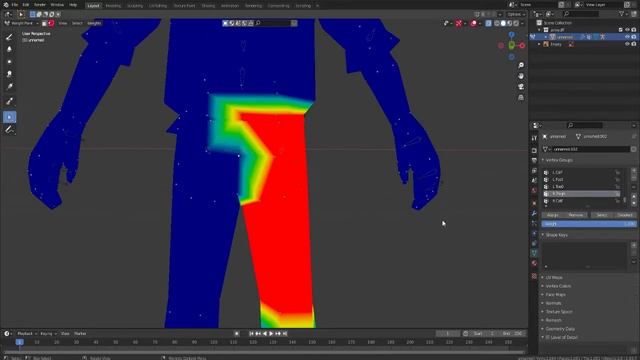Open the Weights menu in viewport header

click(x=94, y=23)
